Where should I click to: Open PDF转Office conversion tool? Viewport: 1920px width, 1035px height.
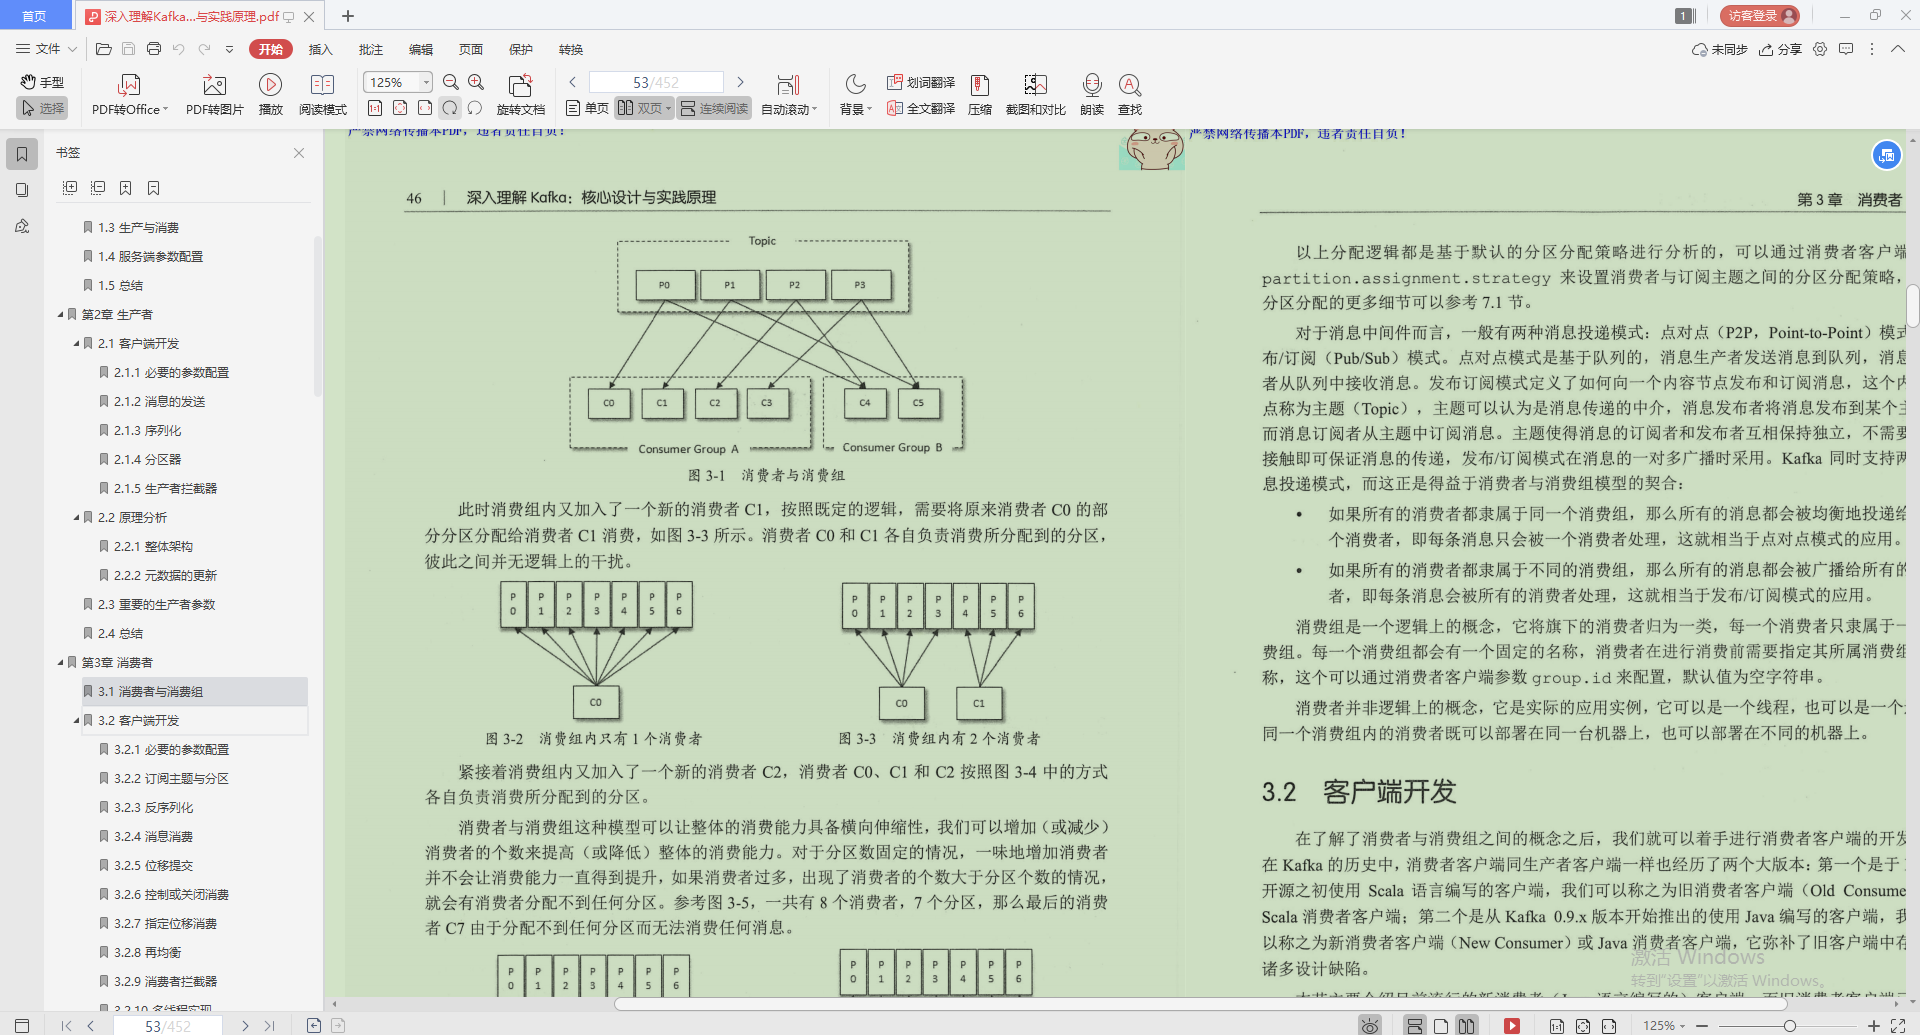tap(128, 93)
